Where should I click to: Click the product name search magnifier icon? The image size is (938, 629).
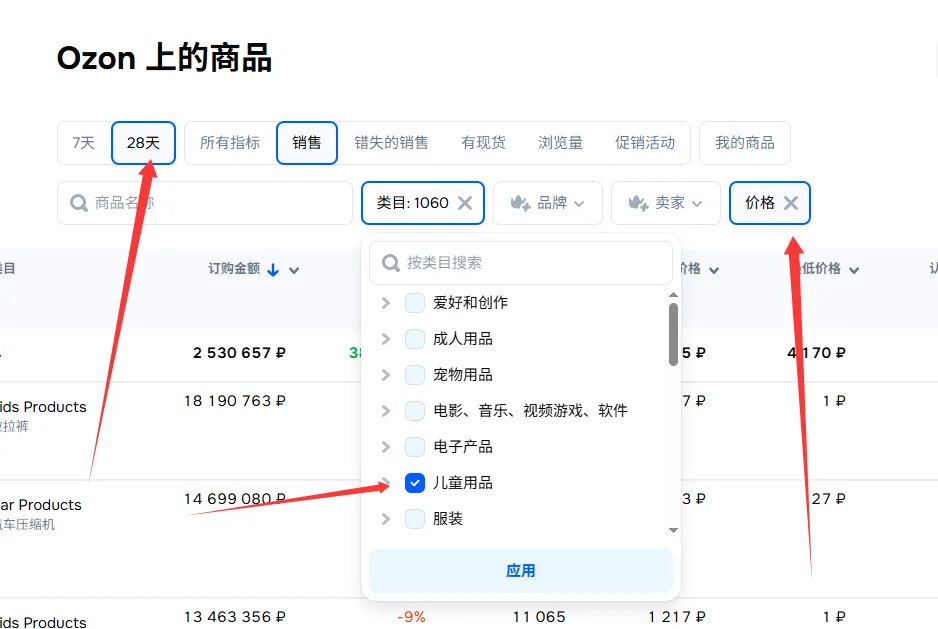(78, 203)
